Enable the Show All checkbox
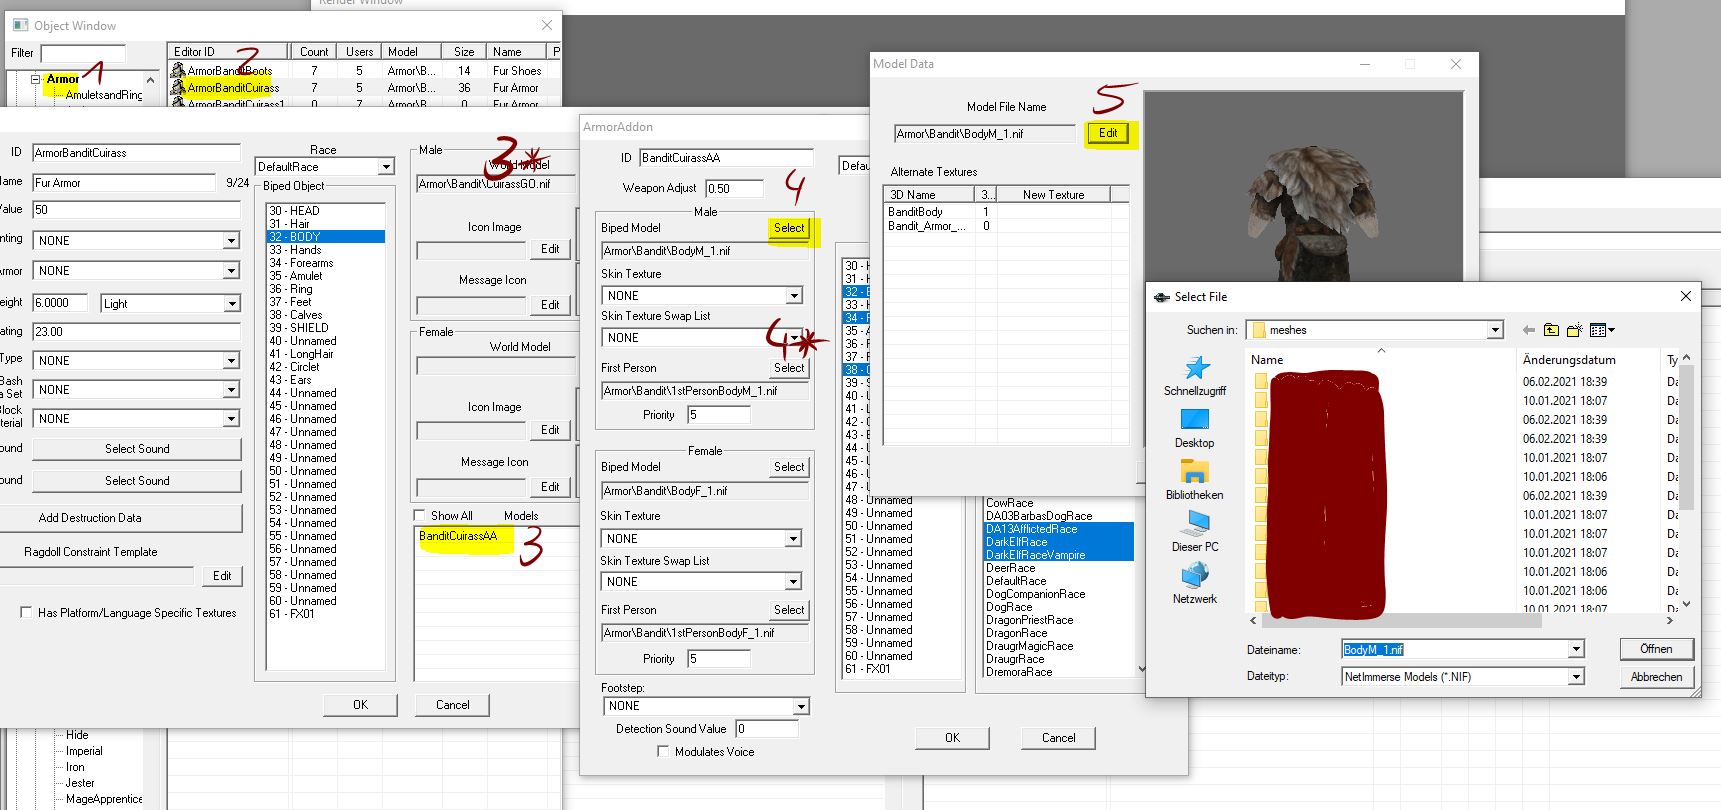Image resolution: width=1721 pixels, height=810 pixels. (420, 516)
